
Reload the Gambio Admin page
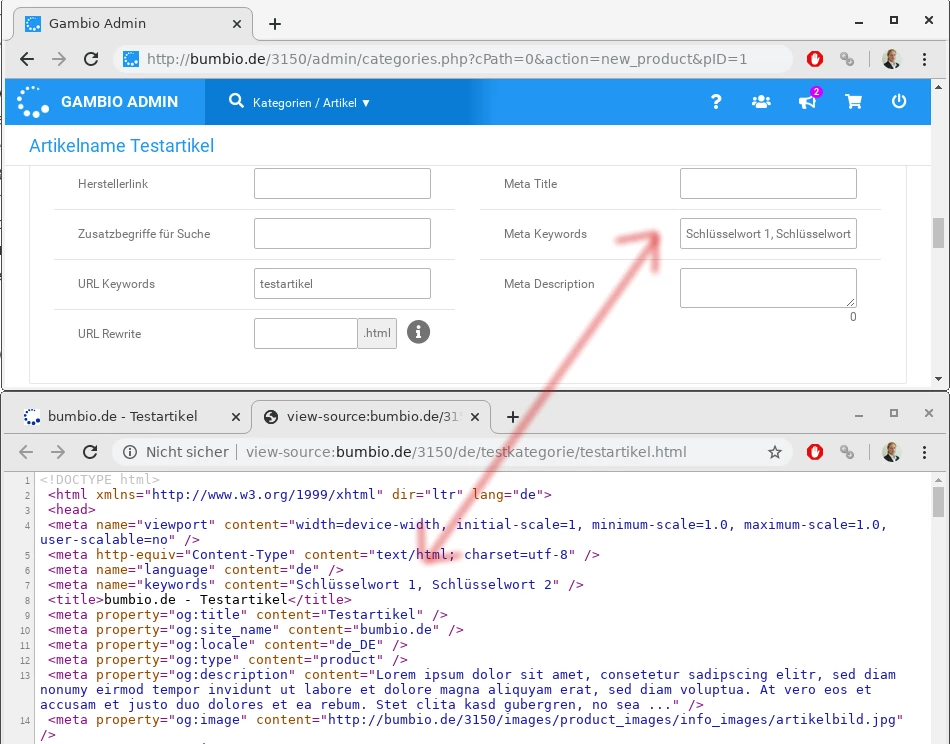pyautogui.click(x=91, y=59)
